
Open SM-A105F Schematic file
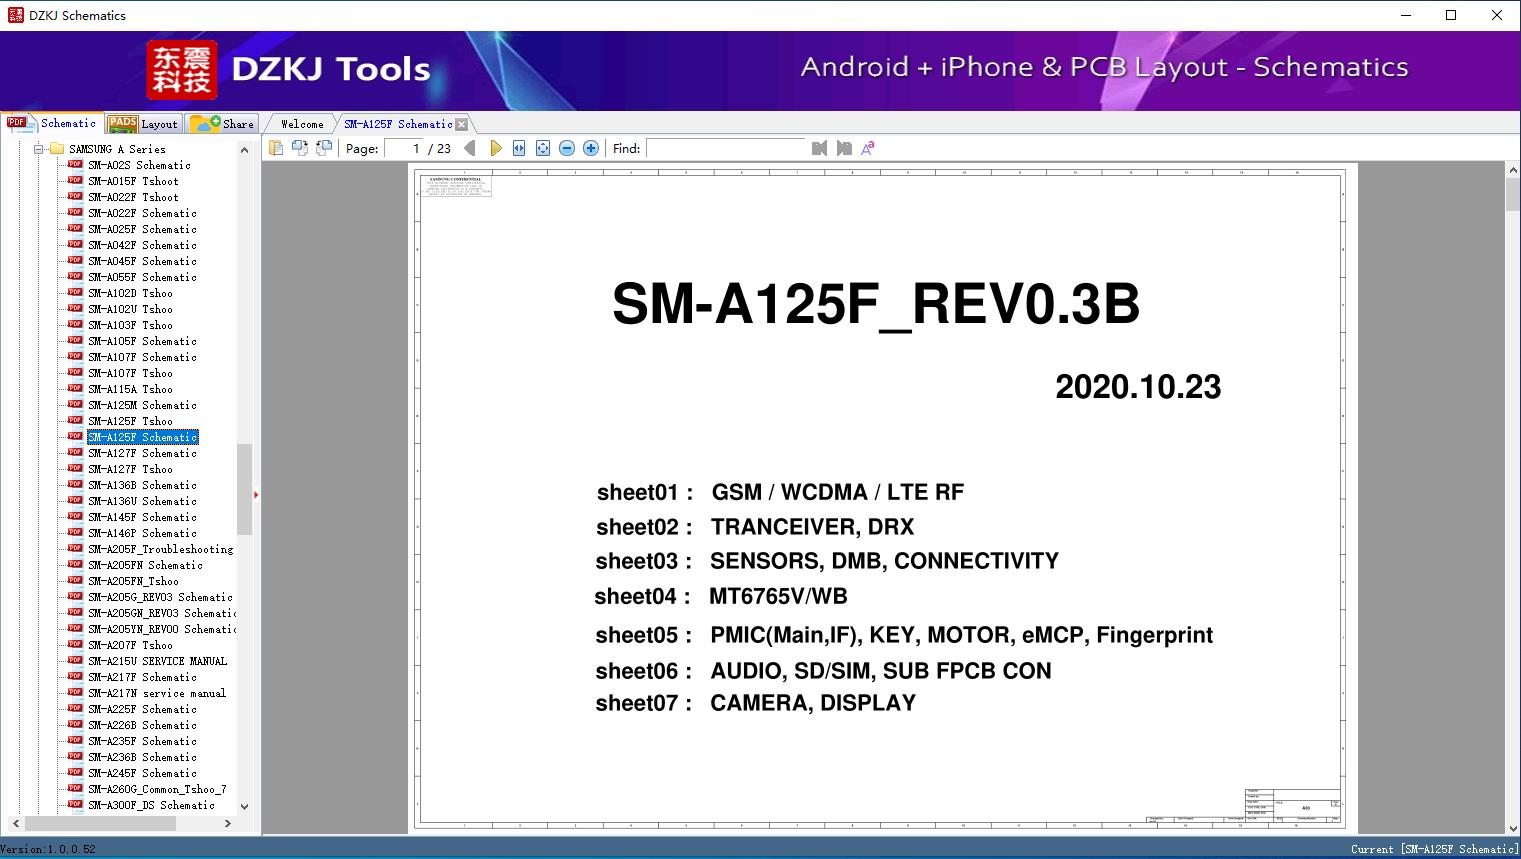[x=142, y=341]
